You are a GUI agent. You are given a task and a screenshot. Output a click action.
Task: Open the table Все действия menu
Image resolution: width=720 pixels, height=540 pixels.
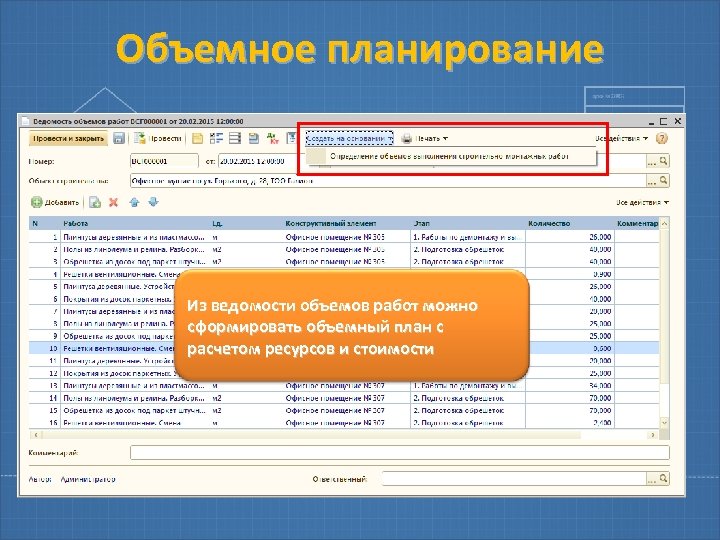point(642,202)
